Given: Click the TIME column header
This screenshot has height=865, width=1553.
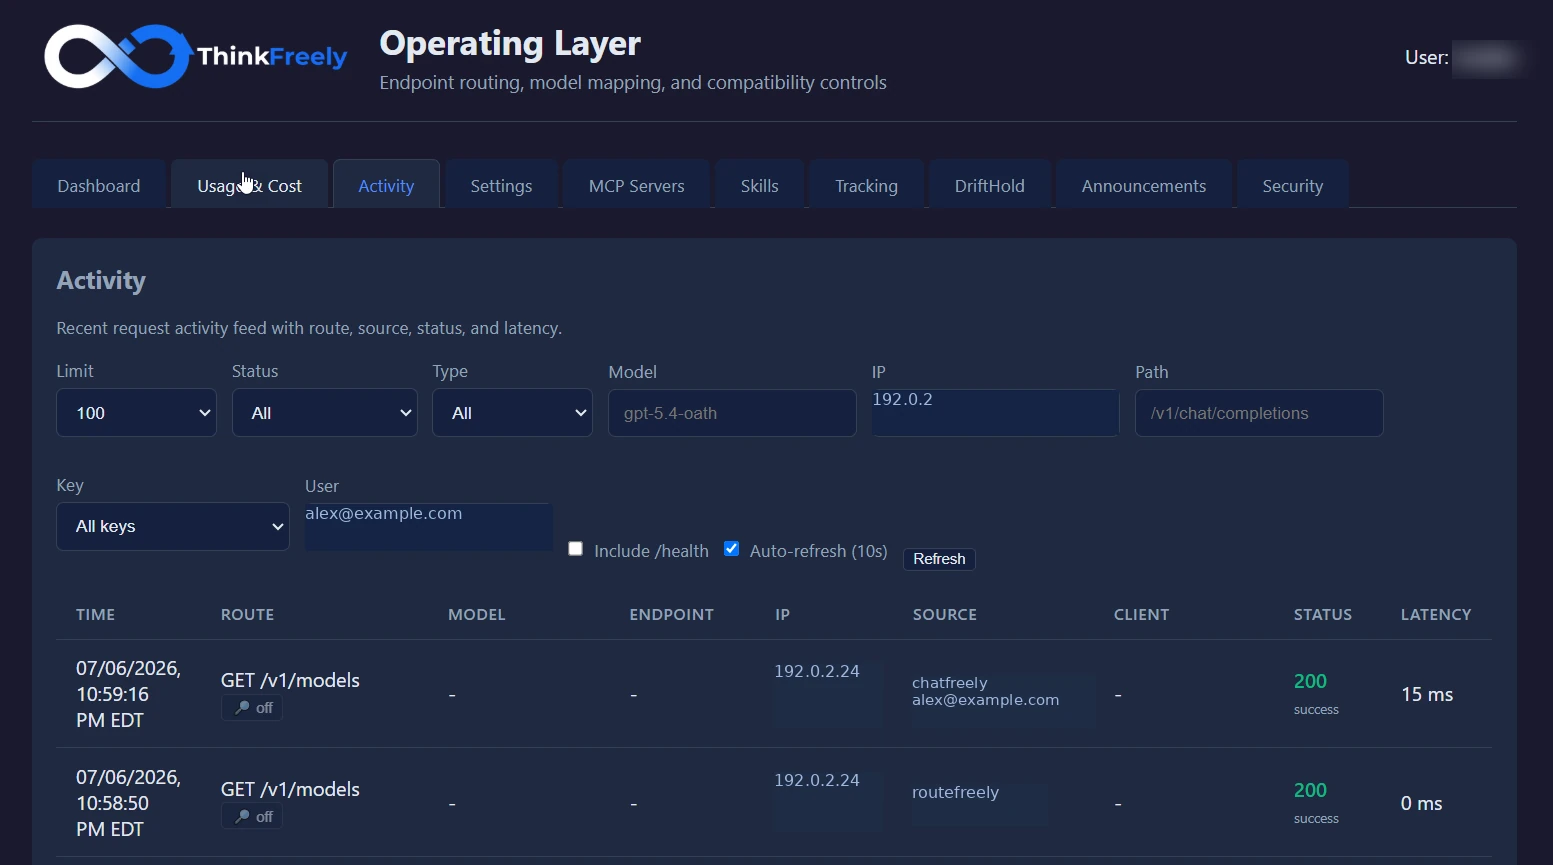Looking at the screenshot, I should [x=96, y=615].
